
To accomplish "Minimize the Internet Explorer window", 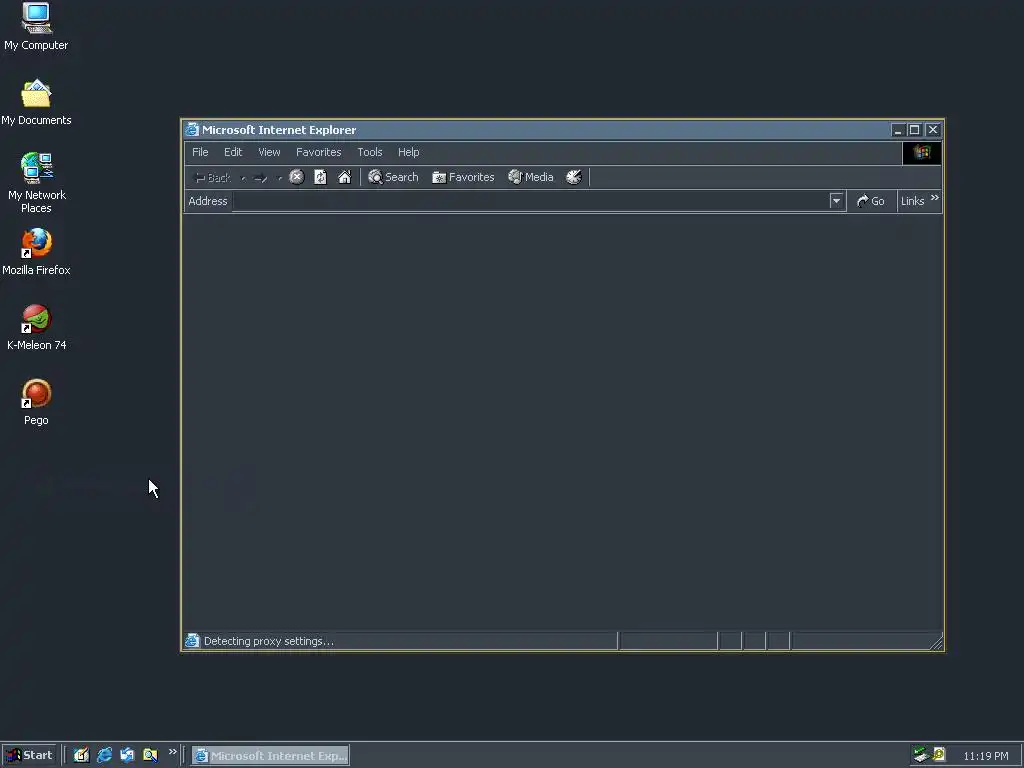I will [x=899, y=130].
